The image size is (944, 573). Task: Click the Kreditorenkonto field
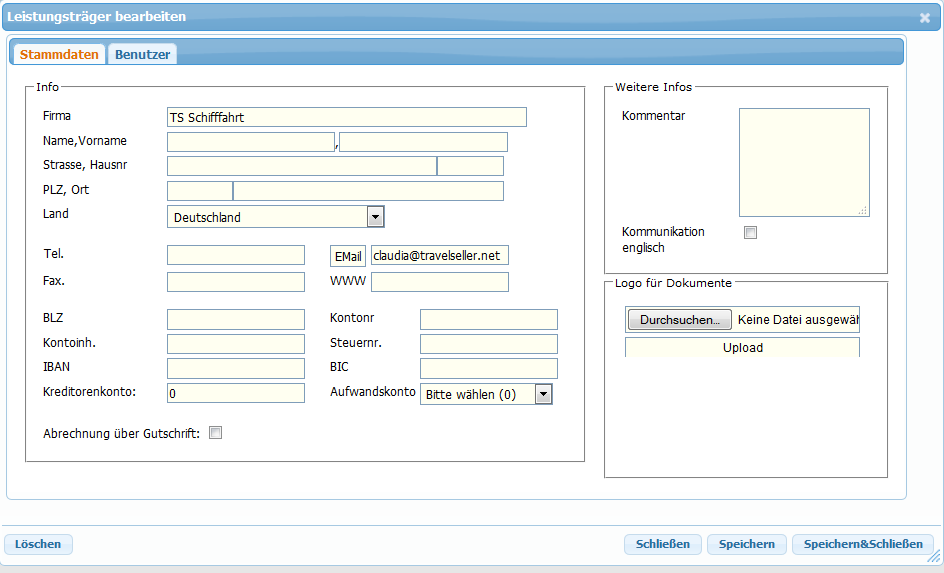pyautogui.click(x=235, y=393)
